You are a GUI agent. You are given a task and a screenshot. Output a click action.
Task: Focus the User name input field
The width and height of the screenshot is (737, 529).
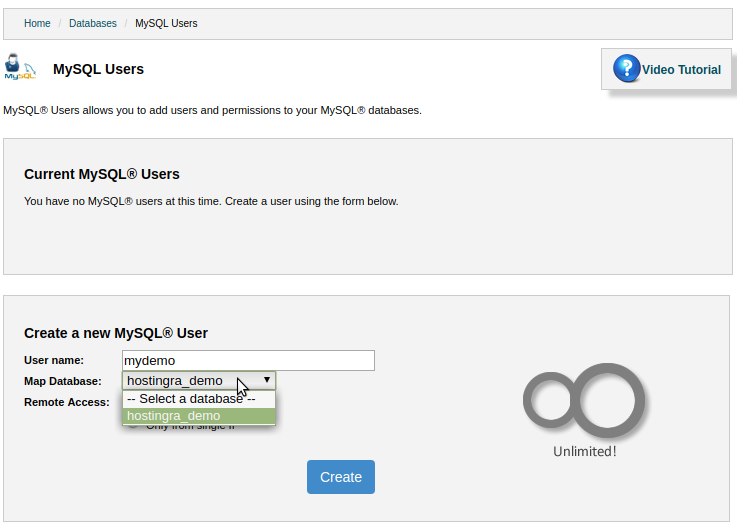(248, 360)
